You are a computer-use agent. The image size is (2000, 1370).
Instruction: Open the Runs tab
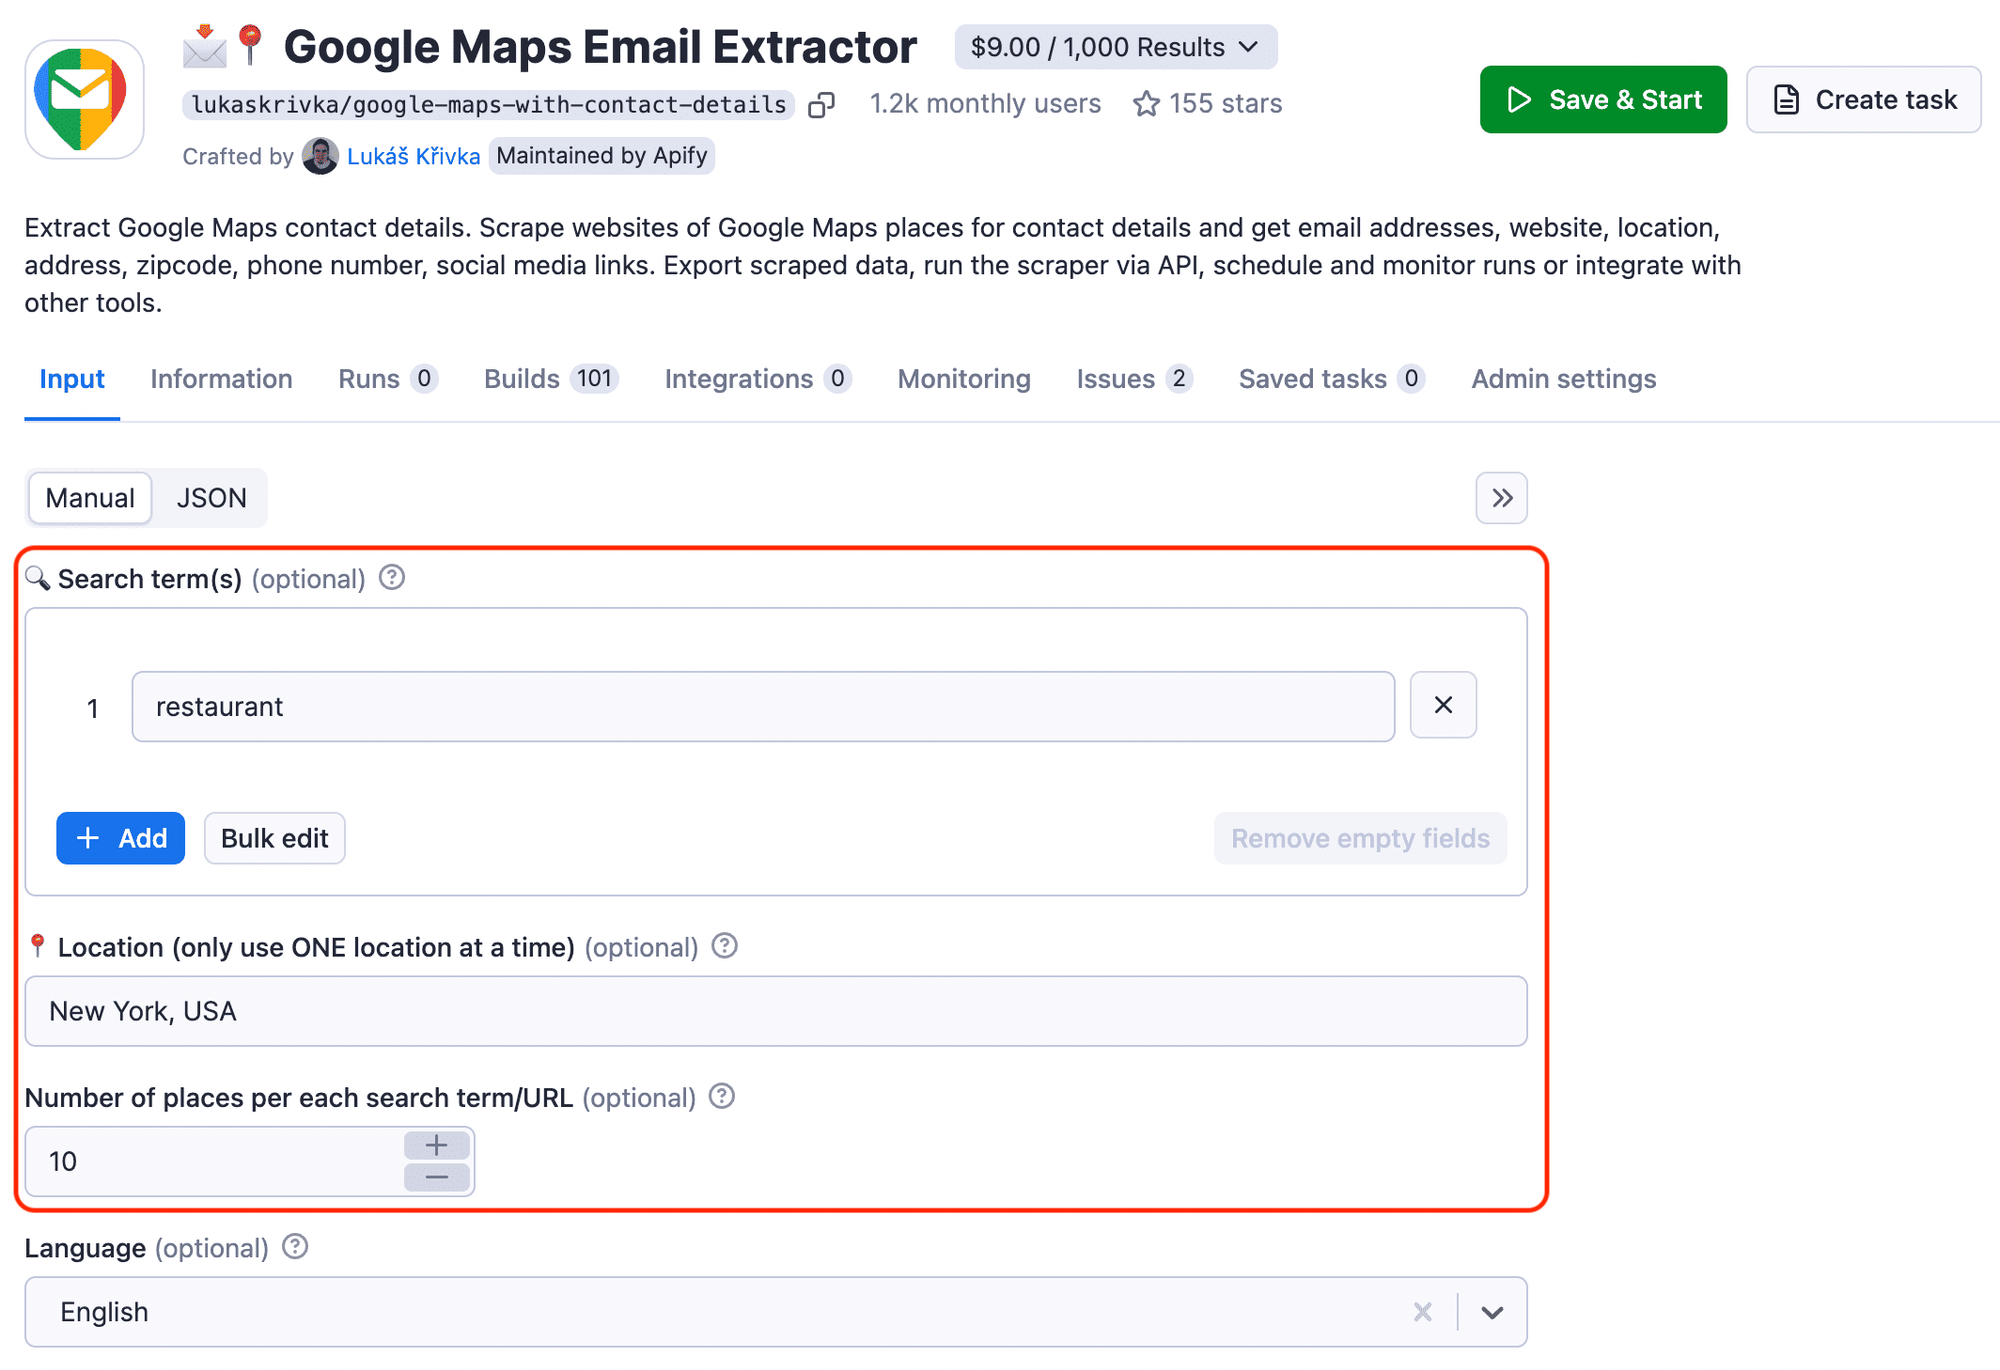[388, 379]
